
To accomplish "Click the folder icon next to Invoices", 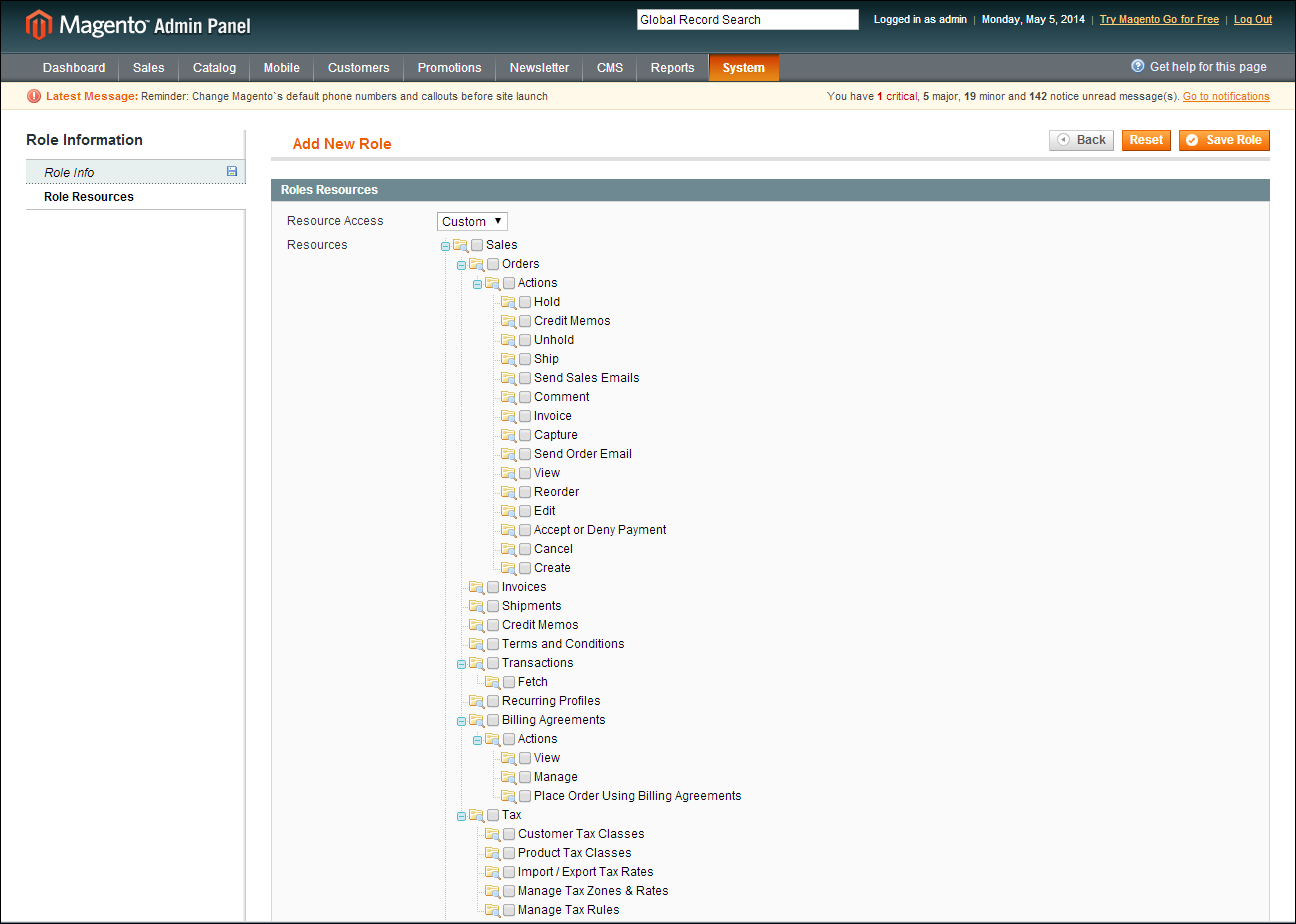I will (x=476, y=587).
